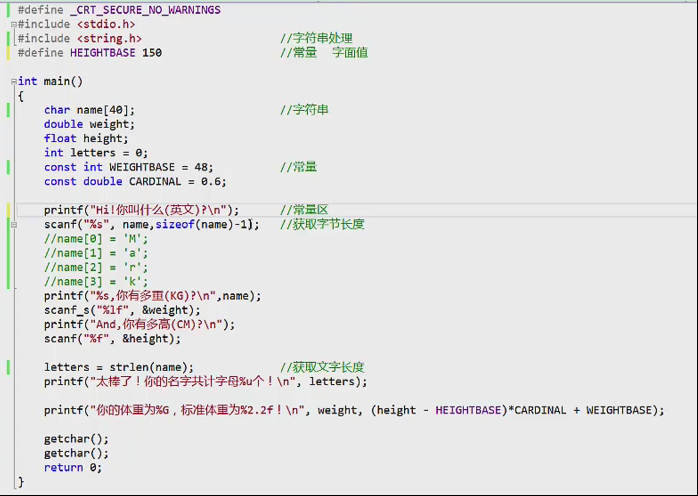The image size is (698, 496).
Task: Click the float height declaration line
Action: pos(86,139)
